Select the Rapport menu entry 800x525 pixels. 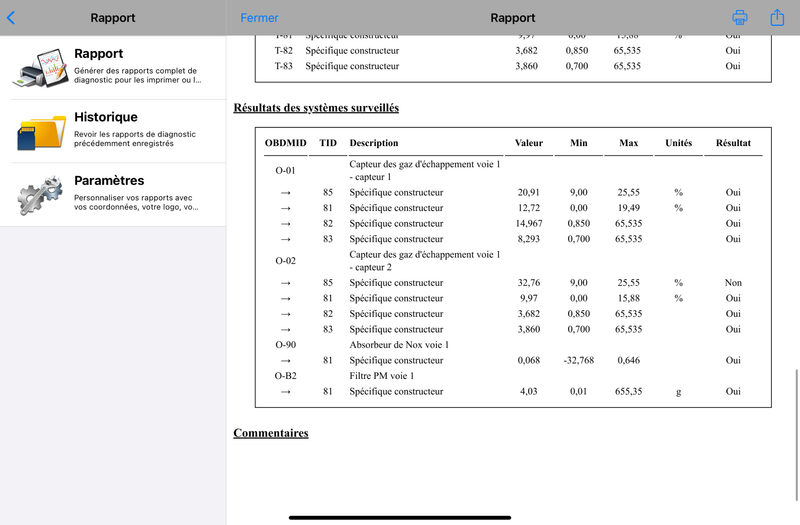point(113,67)
